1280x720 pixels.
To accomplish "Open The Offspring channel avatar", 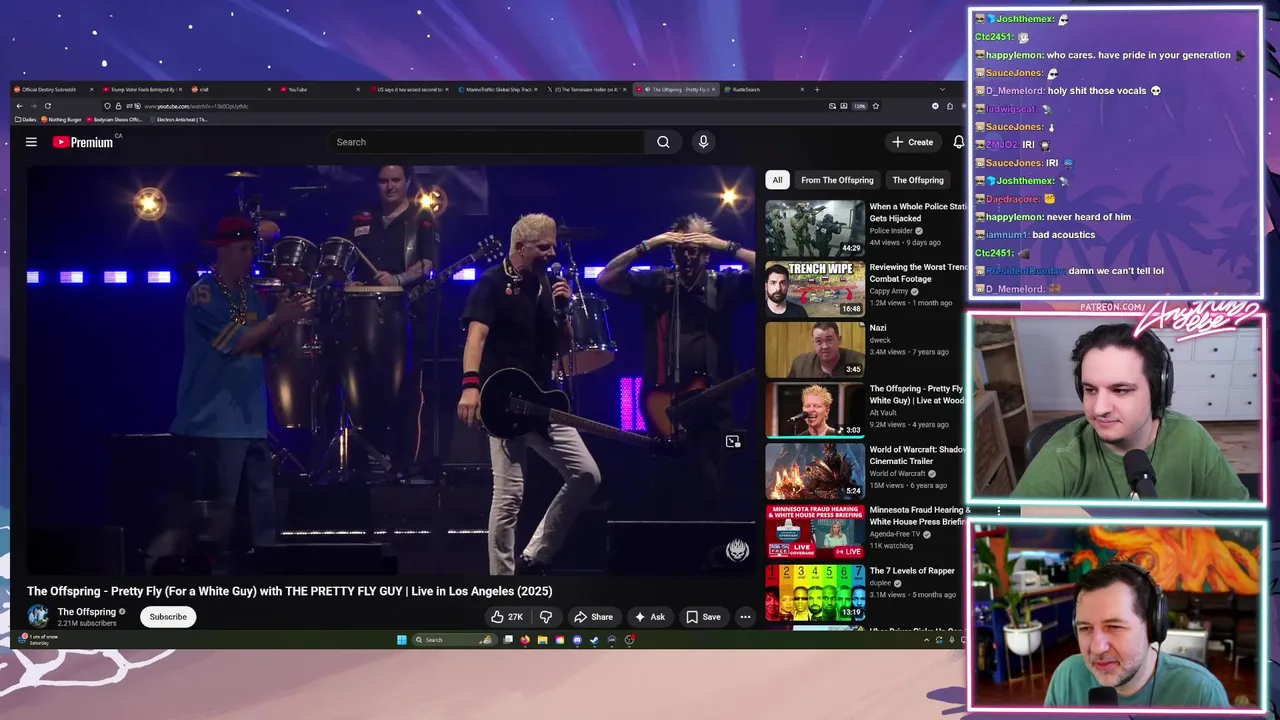I will [x=38, y=616].
